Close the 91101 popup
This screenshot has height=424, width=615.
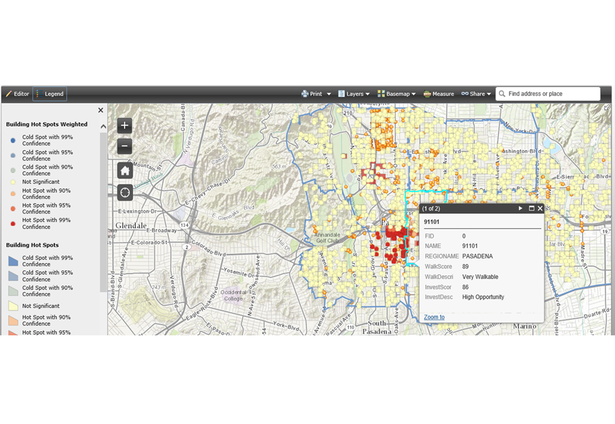[540, 208]
